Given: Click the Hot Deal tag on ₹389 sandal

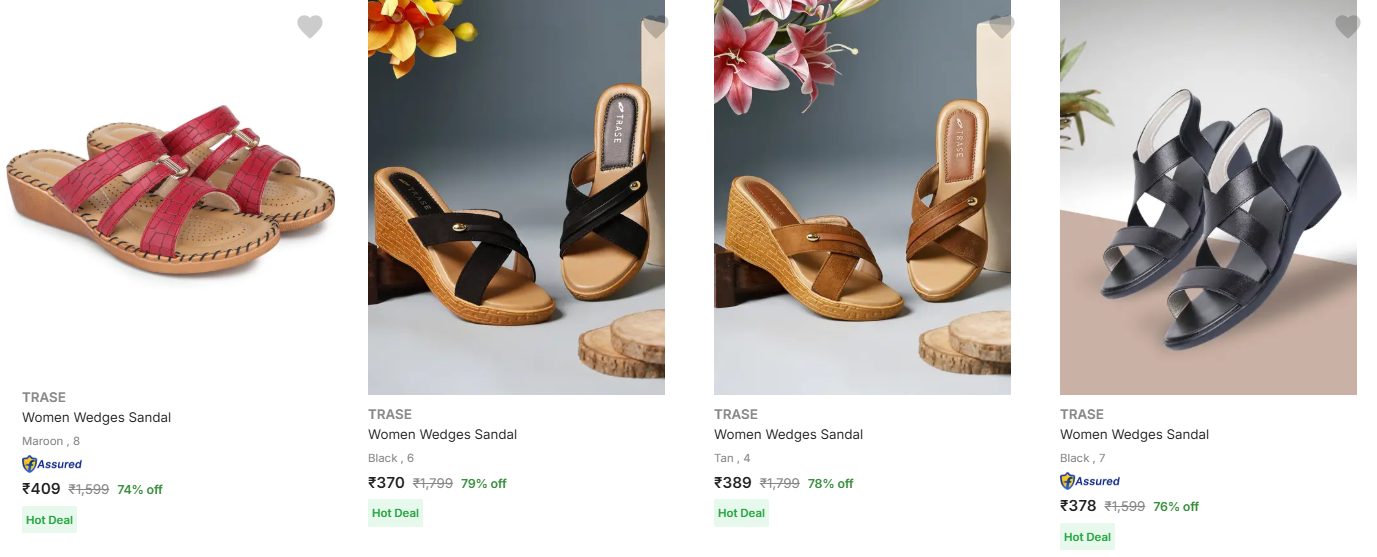Looking at the screenshot, I should (x=742, y=513).
